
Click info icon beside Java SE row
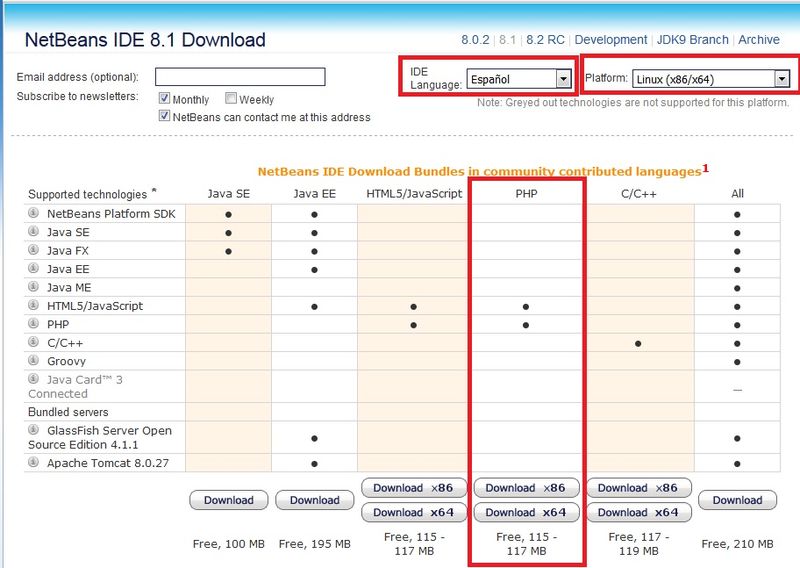click(x=33, y=231)
